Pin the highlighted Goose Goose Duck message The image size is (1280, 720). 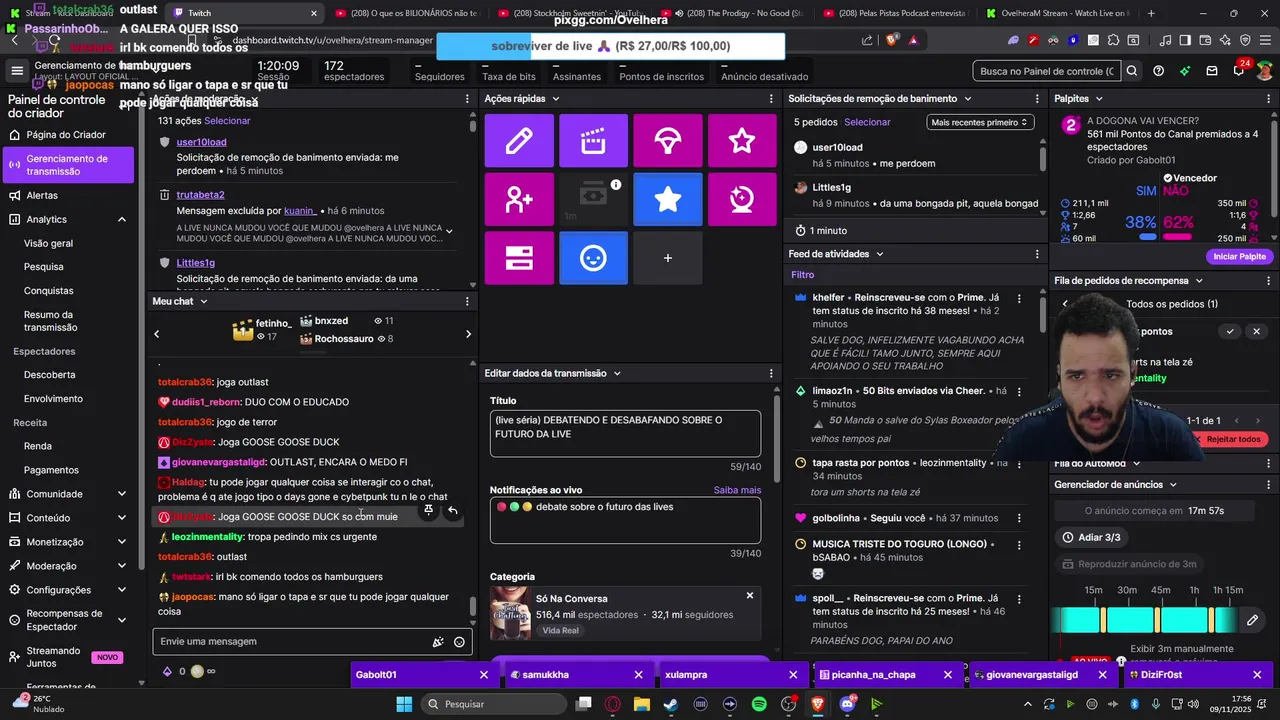[x=428, y=510]
